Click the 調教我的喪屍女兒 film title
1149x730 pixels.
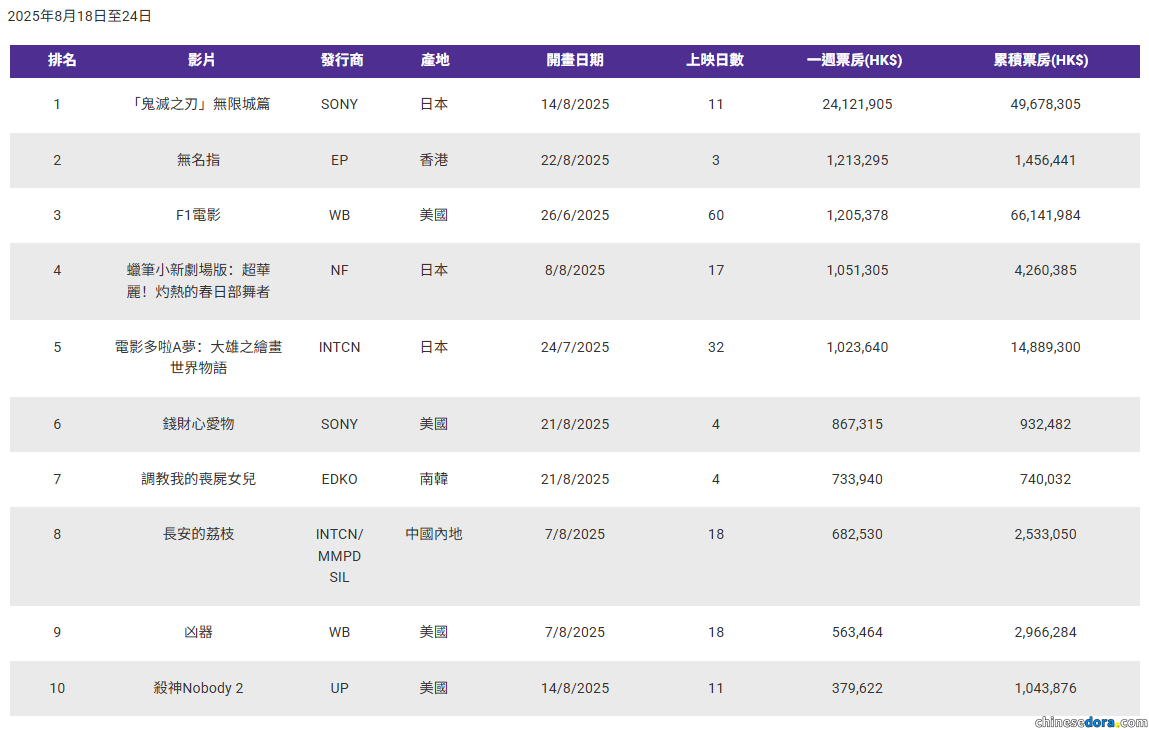point(198,479)
